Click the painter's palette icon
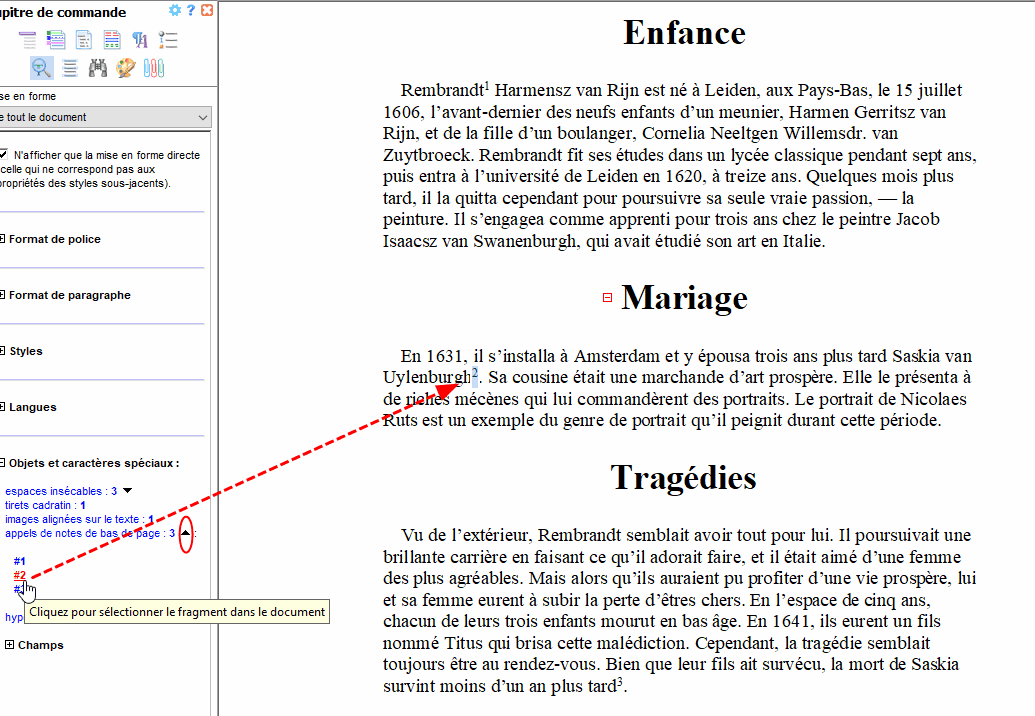Screen dimensions: 1035x716 (x=125, y=68)
